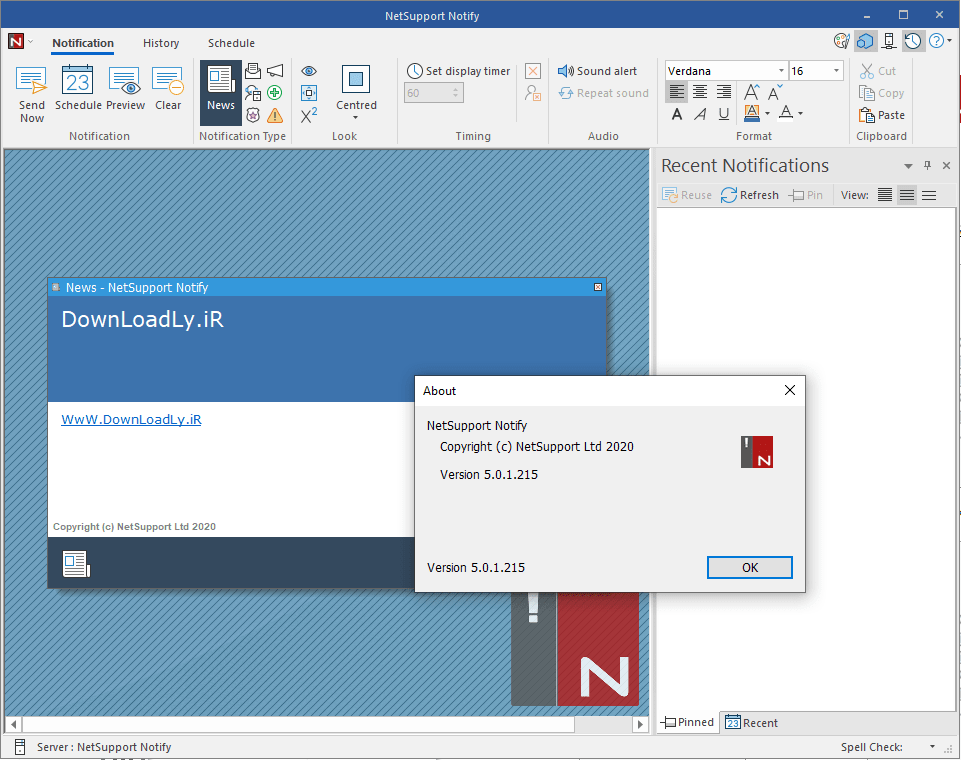Refresh the Recent Notifications list
The height and width of the screenshot is (760, 961).
pos(750,195)
